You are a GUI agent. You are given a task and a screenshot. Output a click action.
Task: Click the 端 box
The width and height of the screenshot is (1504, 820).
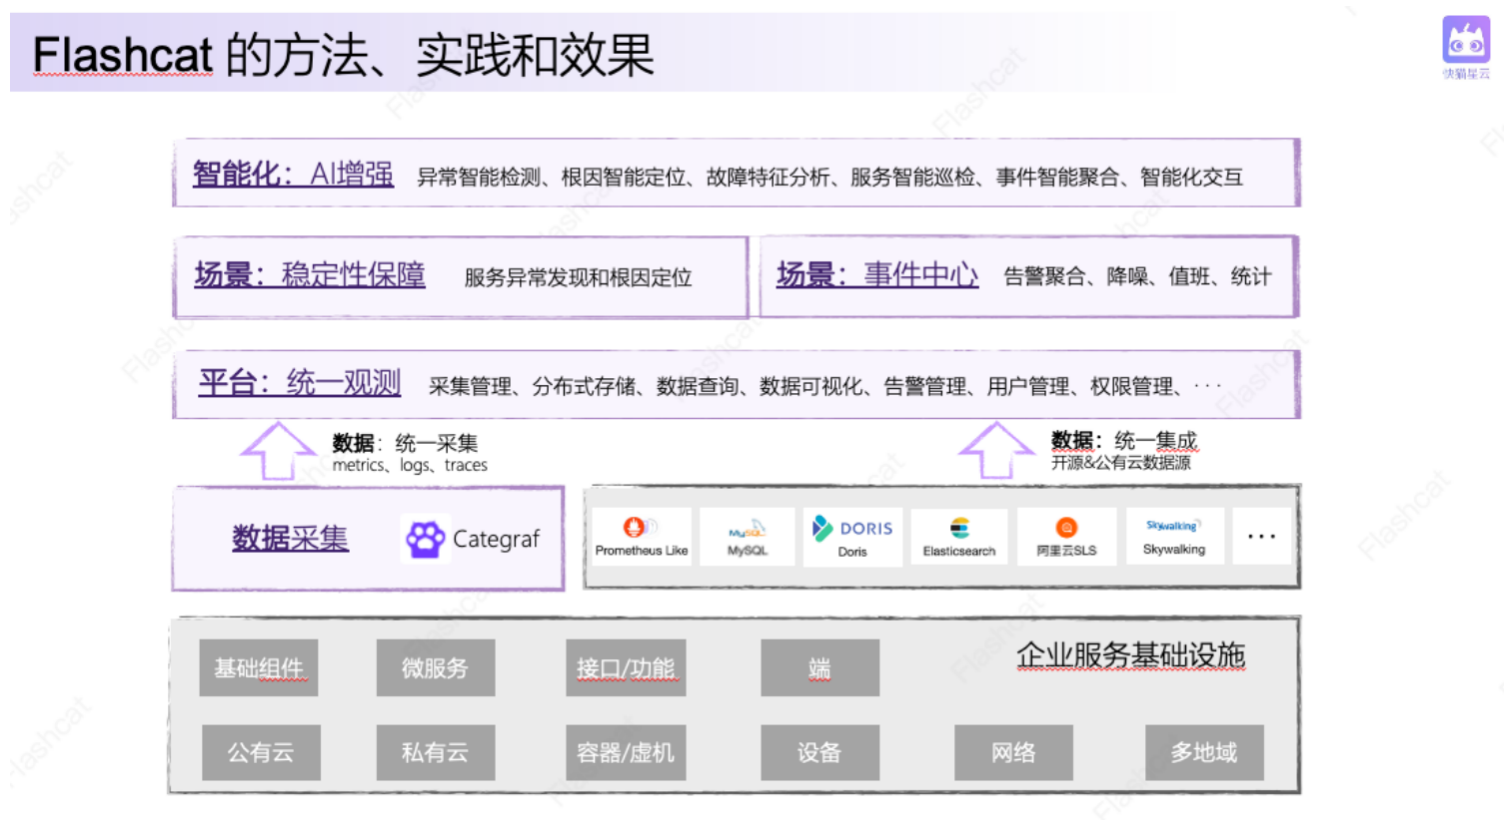tap(820, 668)
